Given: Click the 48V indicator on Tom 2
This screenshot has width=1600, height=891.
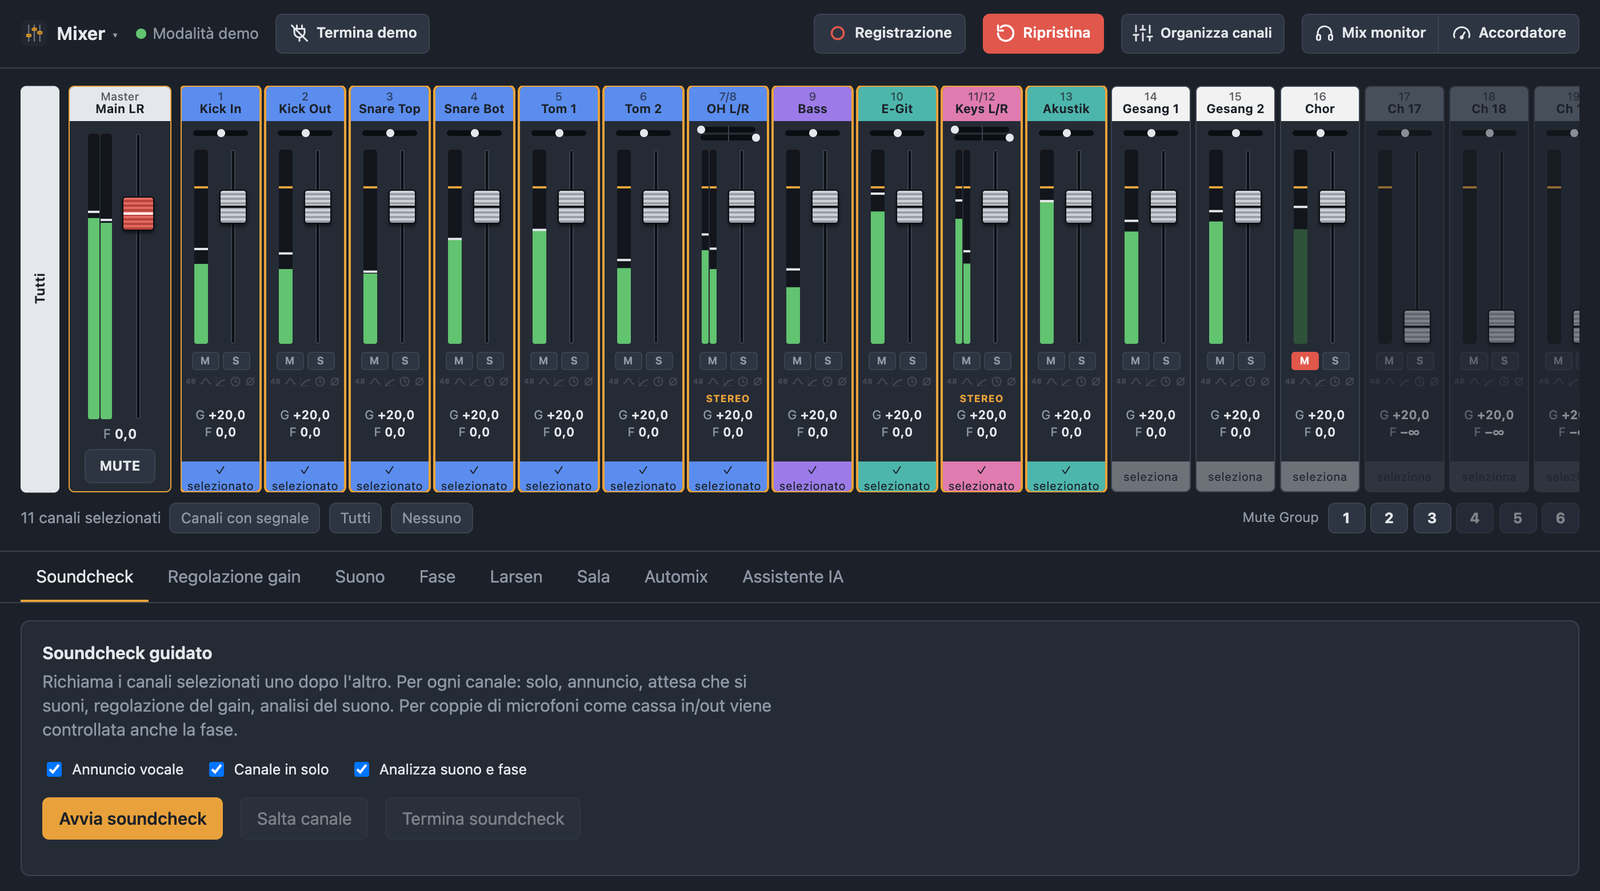Looking at the screenshot, I should click(x=613, y=381).
